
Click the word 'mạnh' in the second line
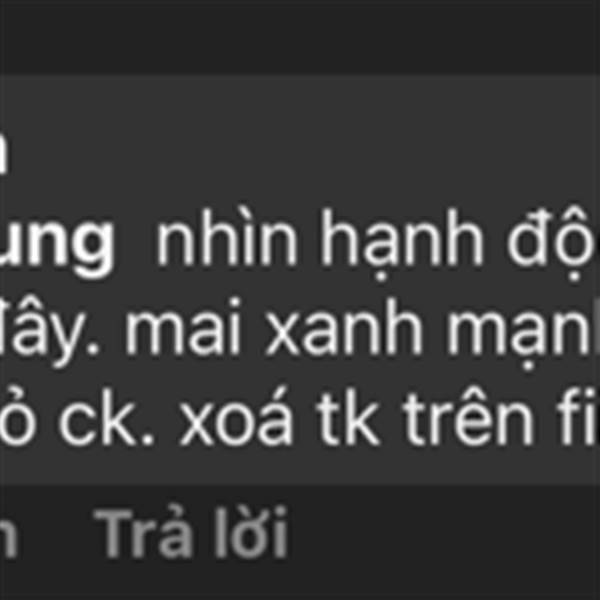click(x=523, y=334)
